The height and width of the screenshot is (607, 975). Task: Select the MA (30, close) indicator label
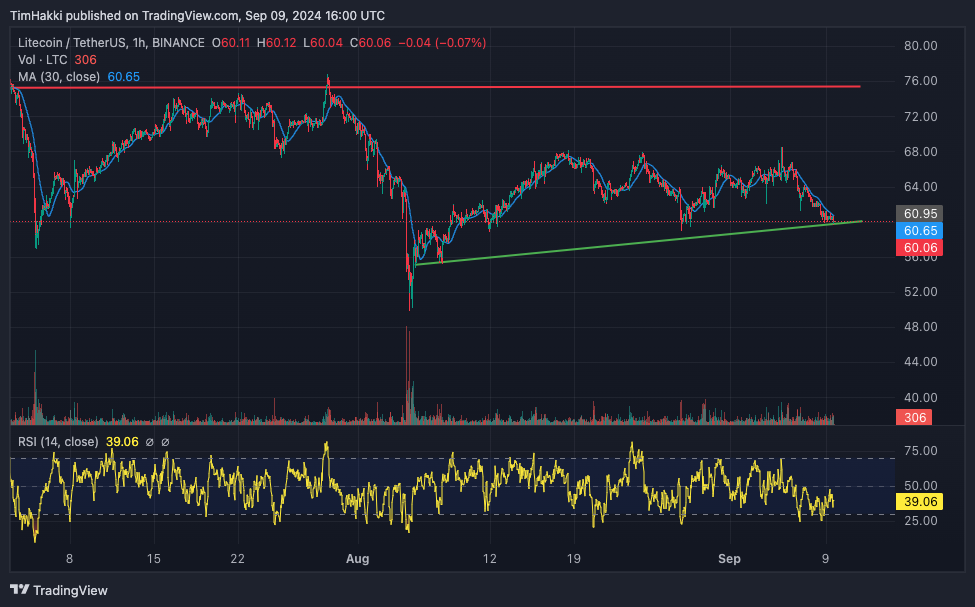pyautogui.click(x=59, y=76)
